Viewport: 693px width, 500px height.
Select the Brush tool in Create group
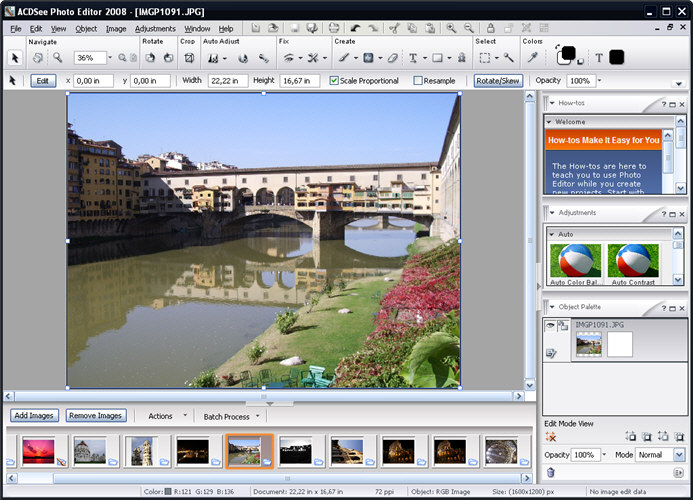tap(344, 58)
